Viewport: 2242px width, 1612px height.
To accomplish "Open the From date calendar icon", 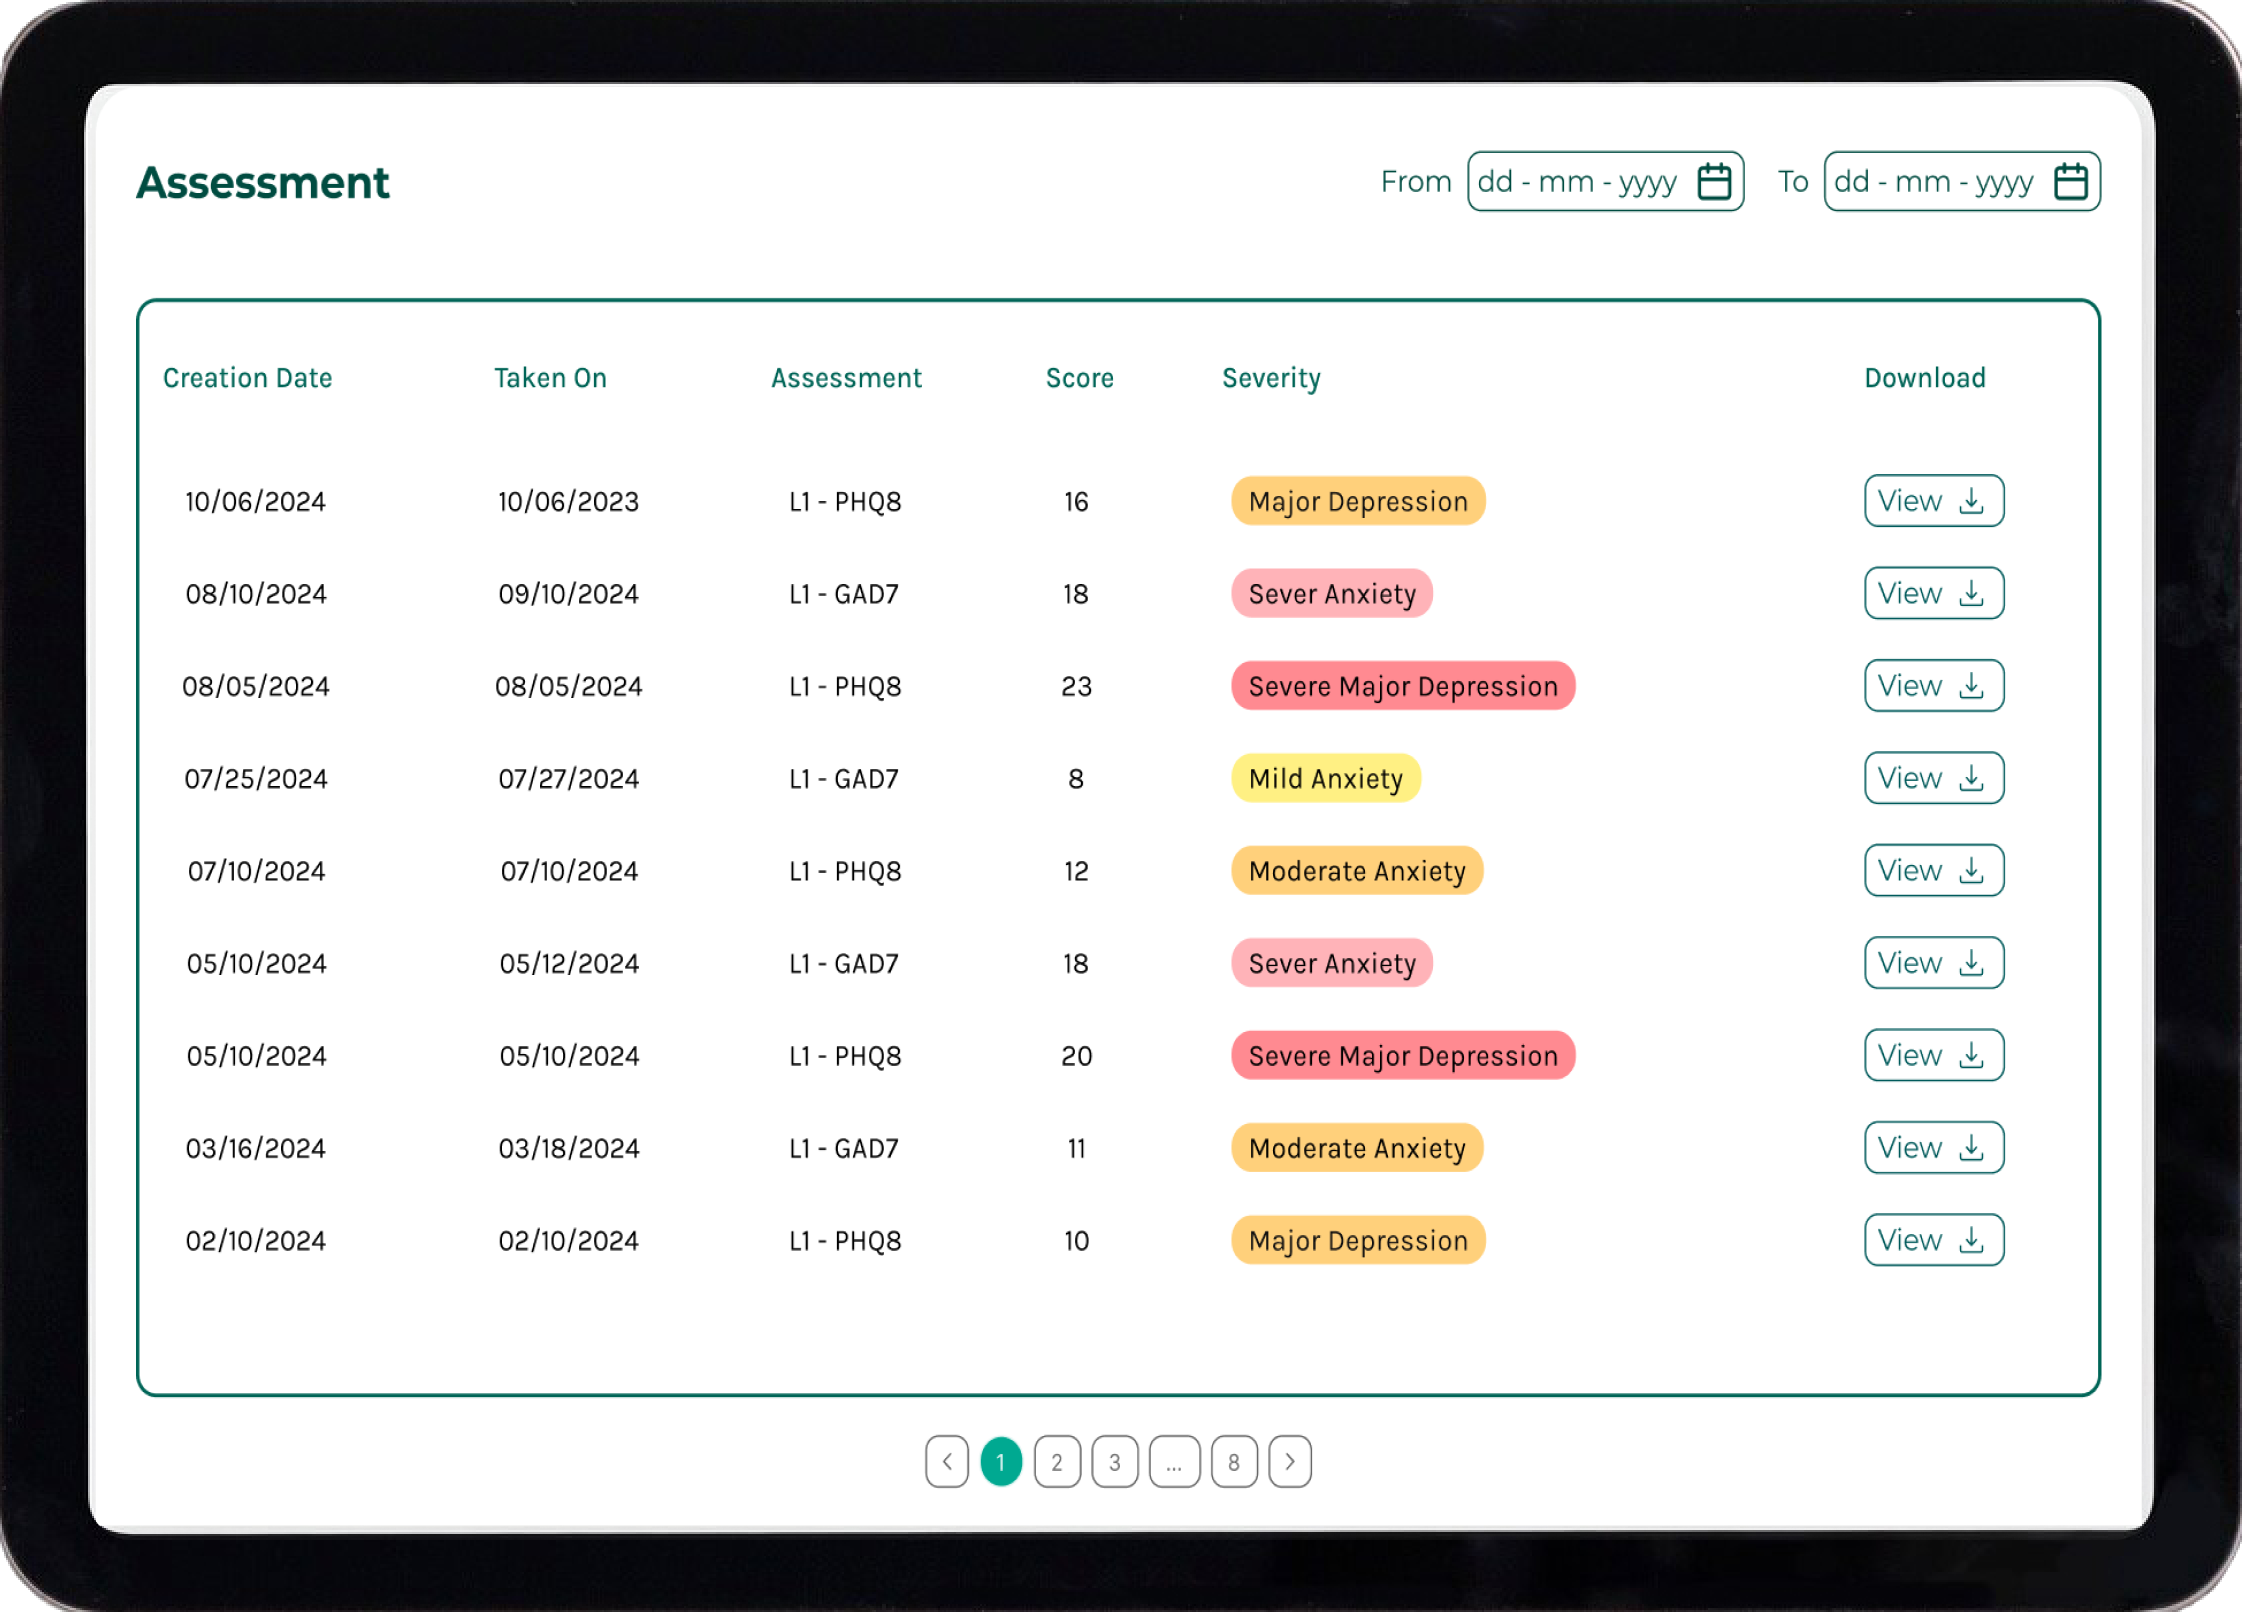I will (1714, 182).
